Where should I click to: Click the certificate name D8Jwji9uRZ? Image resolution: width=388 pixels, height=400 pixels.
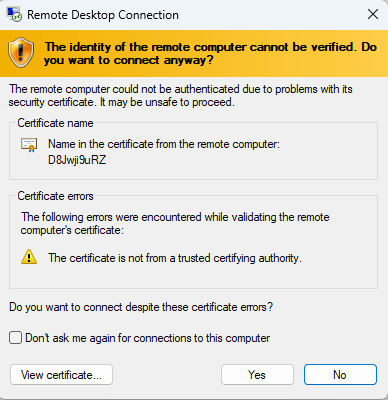tap(77, 160)
